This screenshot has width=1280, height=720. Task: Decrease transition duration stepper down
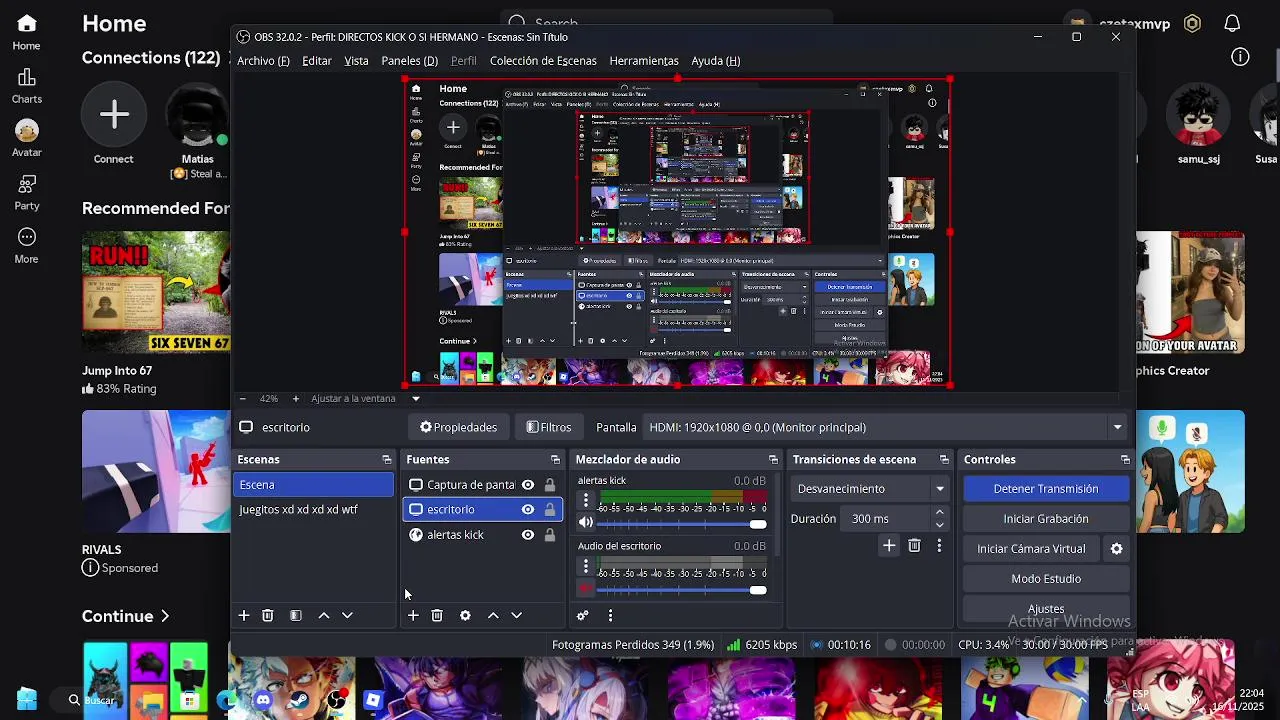coord(939,525)
